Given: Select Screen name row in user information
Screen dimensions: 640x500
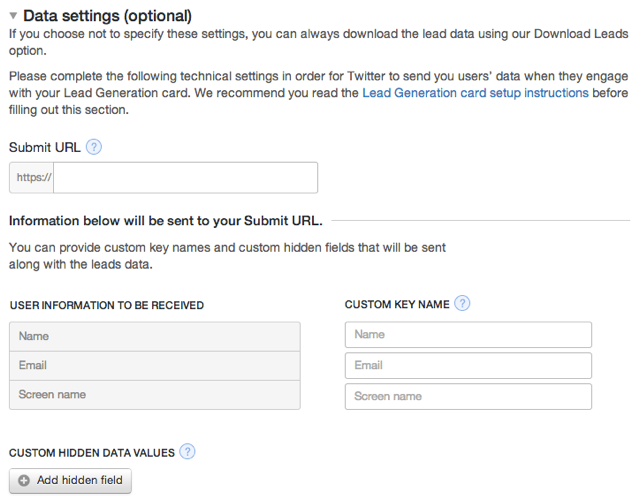Looking at the screenshot, I should 154,394.
